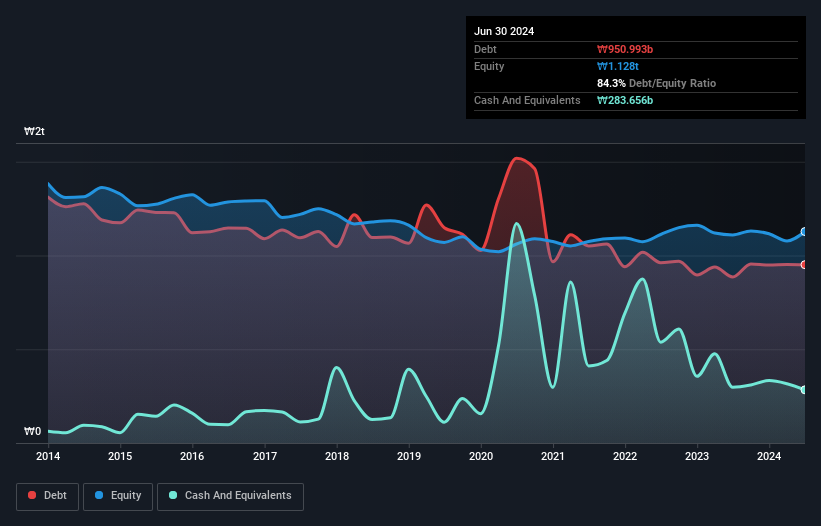Image resolution: width=821 pixels, height=526 pixels.
Task: Click the Equity endpoint marker at Jun 2024
Action: pyautogui.click(x=804, y=232)
